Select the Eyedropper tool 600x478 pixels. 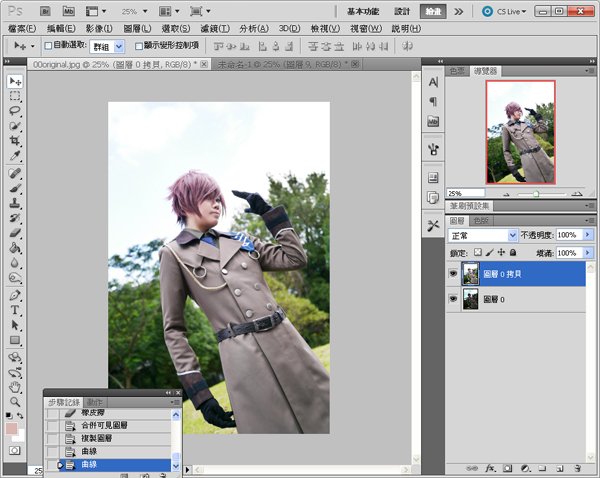coord(15,156)
